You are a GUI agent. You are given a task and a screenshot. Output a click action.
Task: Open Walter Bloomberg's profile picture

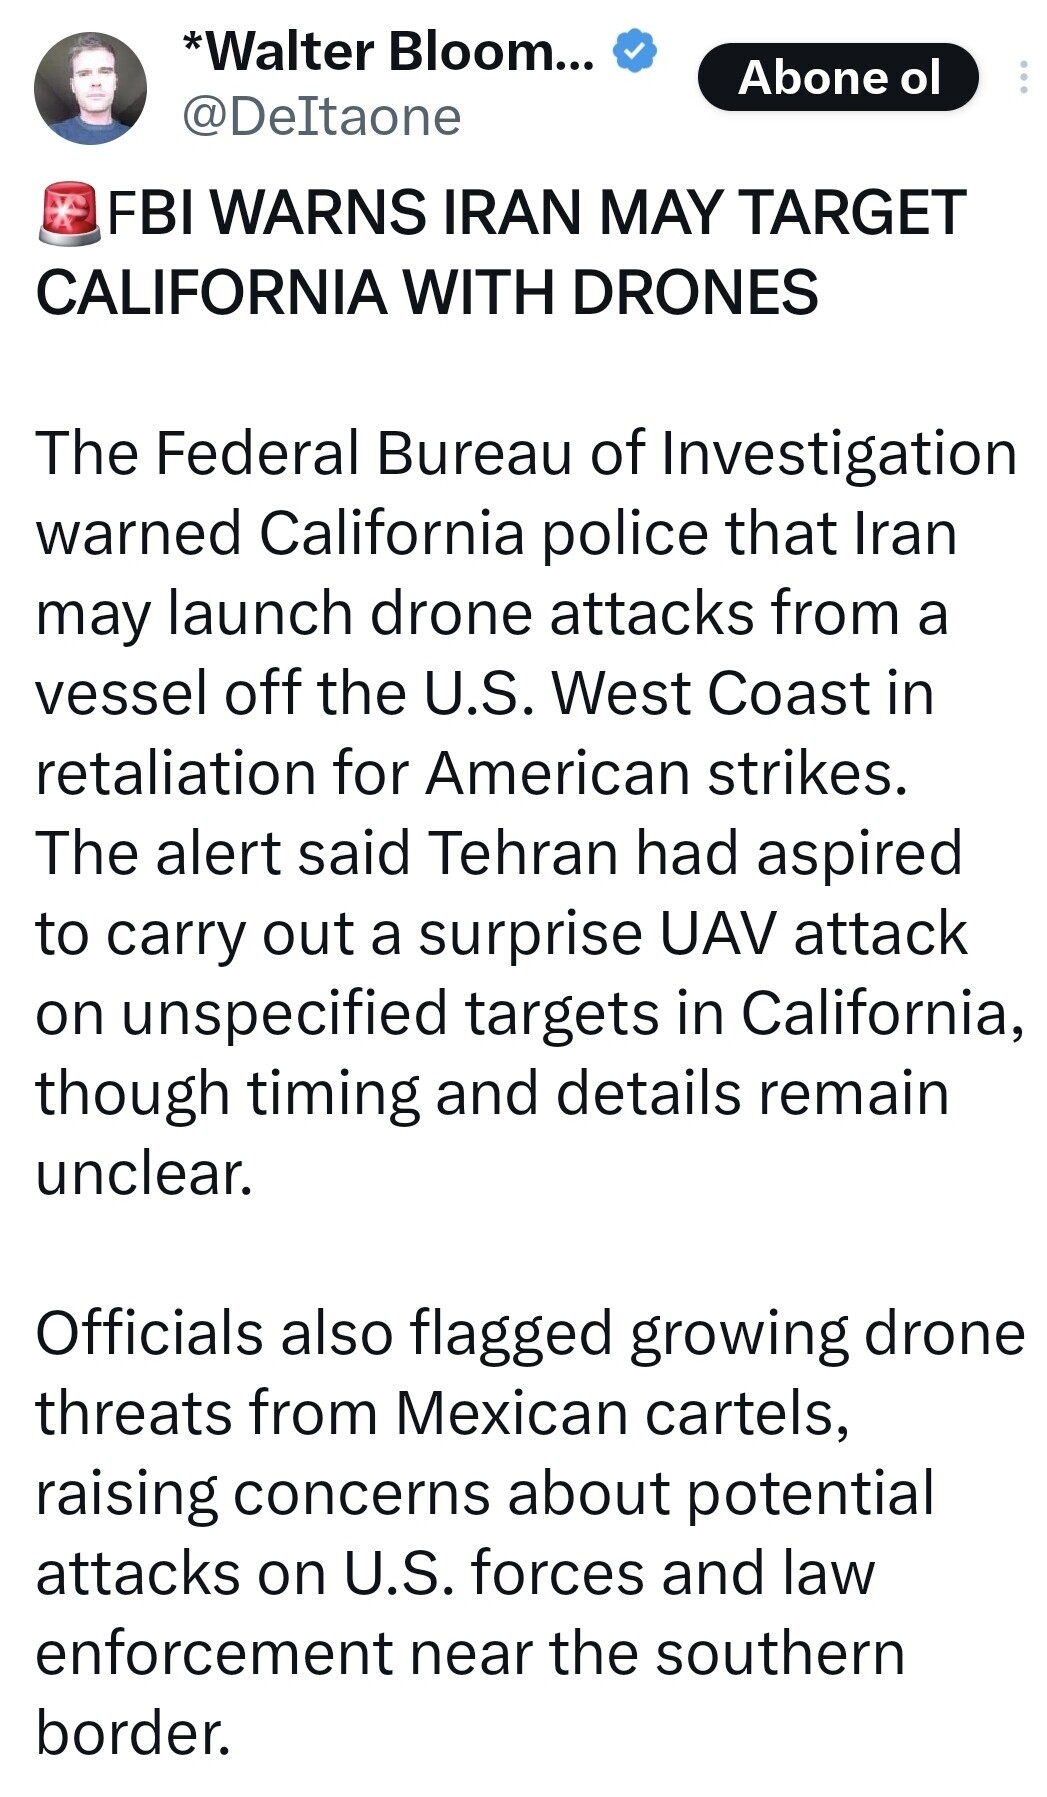click(x=90, y=88)
